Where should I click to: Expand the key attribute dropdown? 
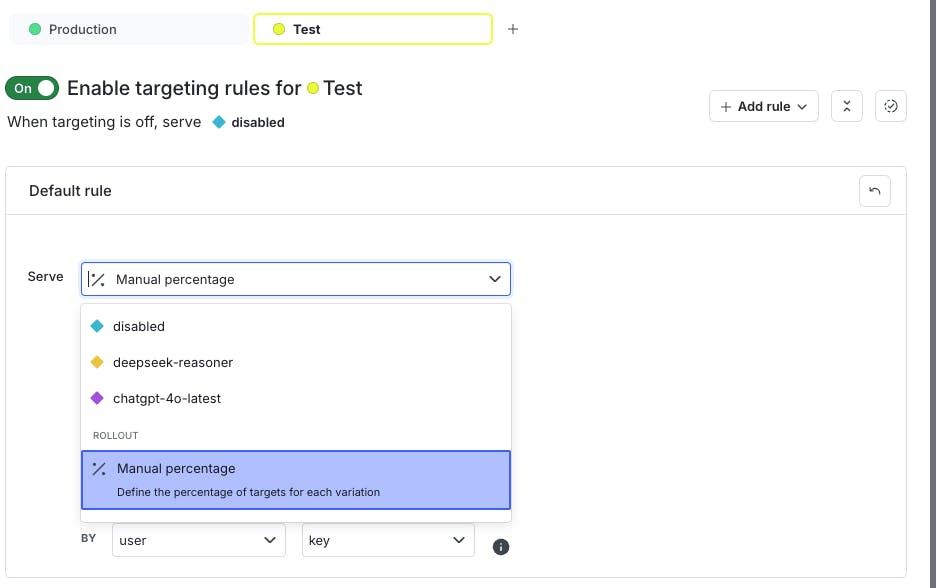pyautogui.click(x=388, y=540)
